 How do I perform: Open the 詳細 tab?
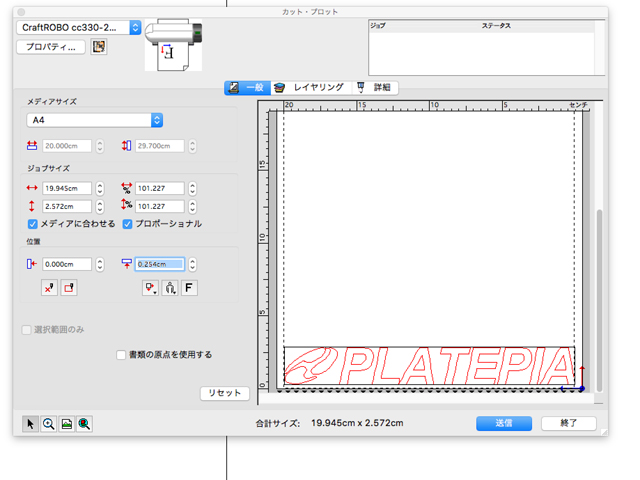[377, 88]
